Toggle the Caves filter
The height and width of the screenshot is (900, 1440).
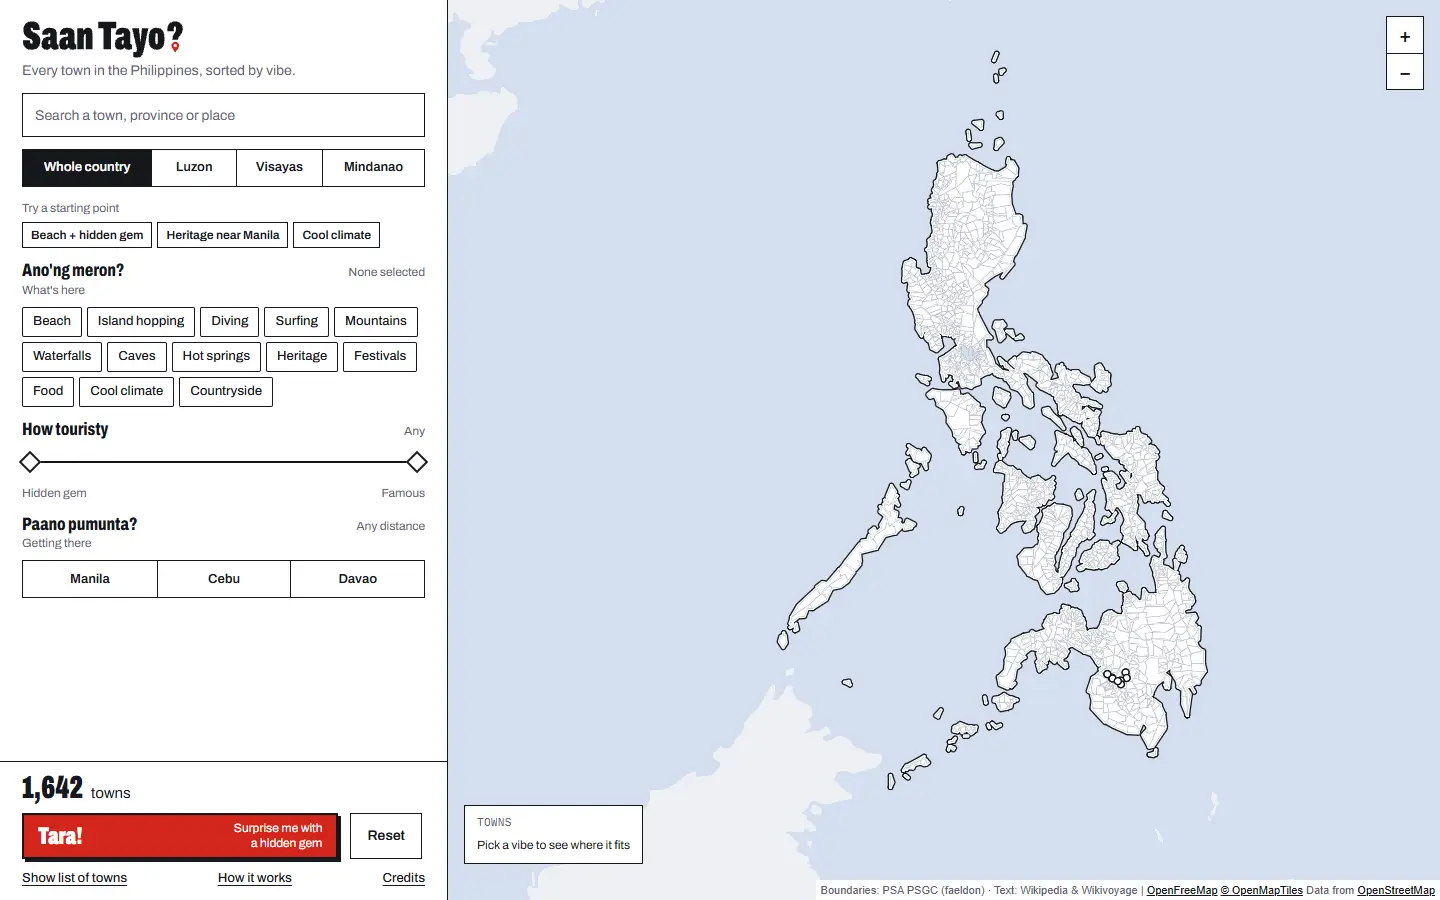137,356
